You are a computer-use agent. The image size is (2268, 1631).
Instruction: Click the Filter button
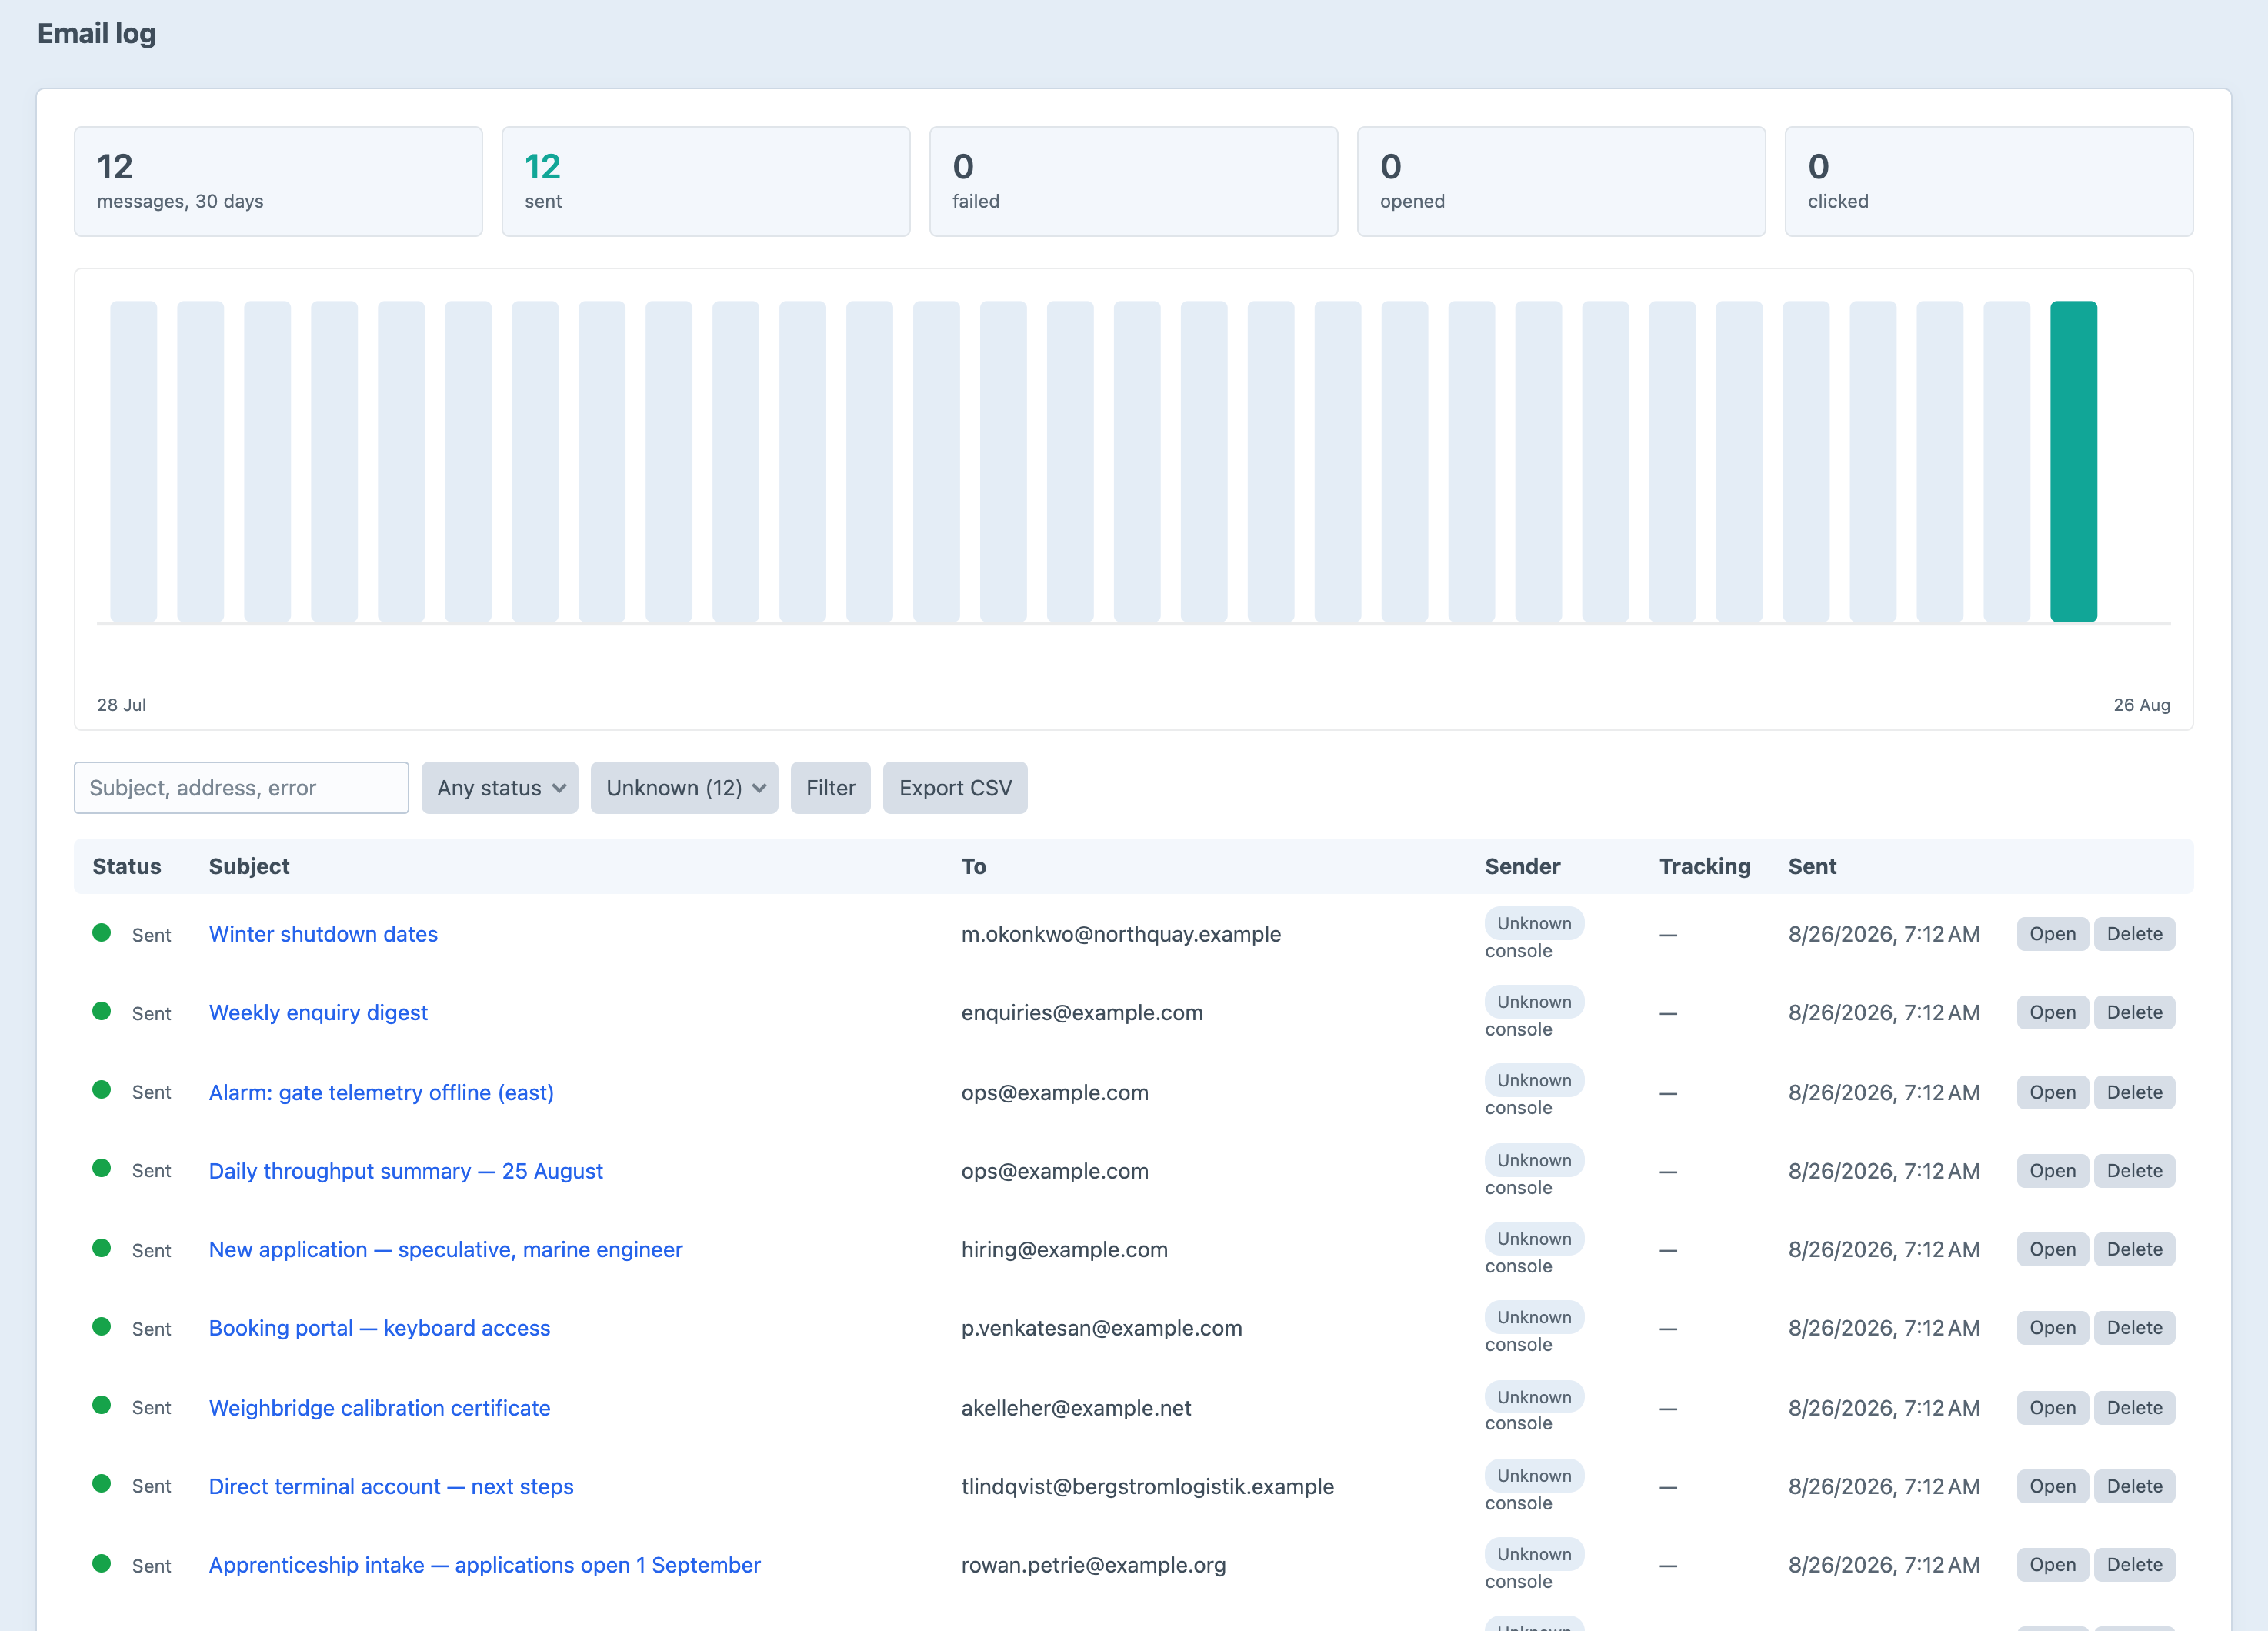[x=830, y=788]
